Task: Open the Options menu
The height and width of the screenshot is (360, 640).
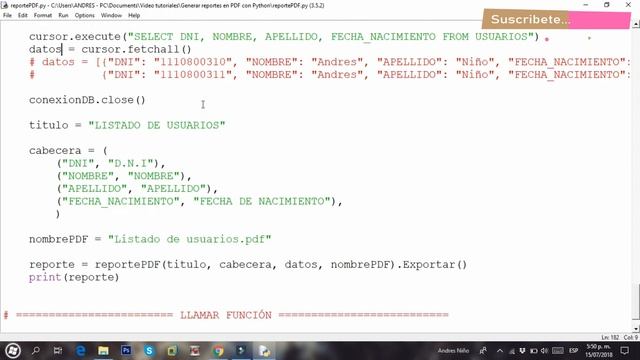Action: tap(84, 15)
